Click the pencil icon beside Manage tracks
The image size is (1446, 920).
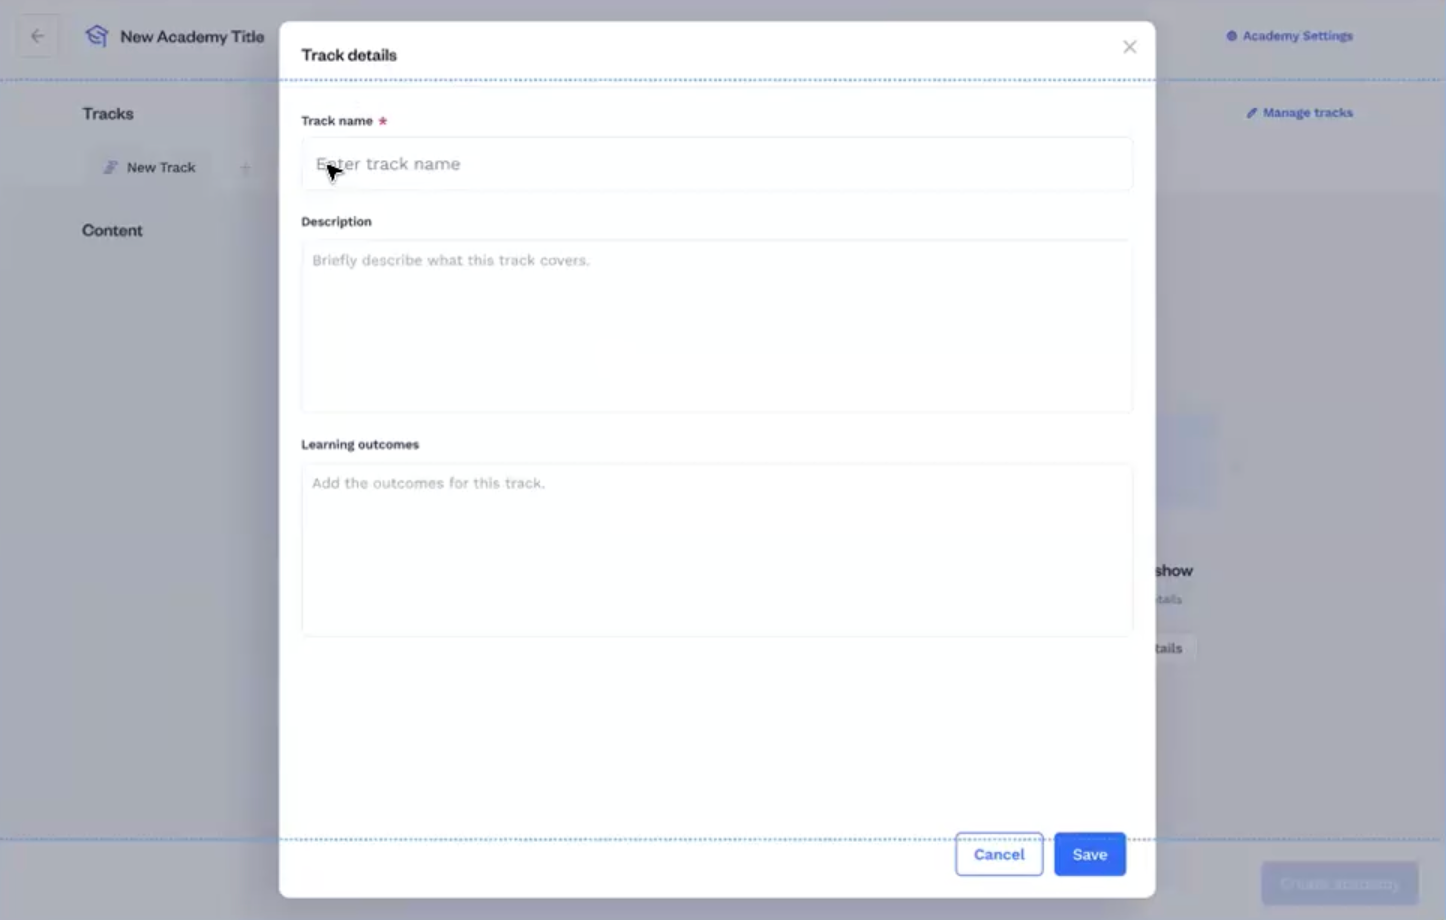pos(1251,113)
